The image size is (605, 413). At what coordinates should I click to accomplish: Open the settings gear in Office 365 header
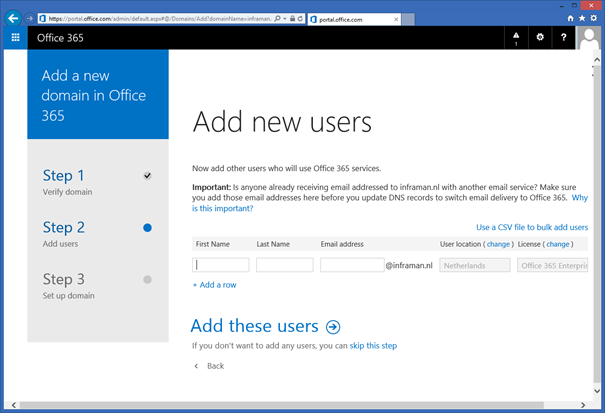540,37
